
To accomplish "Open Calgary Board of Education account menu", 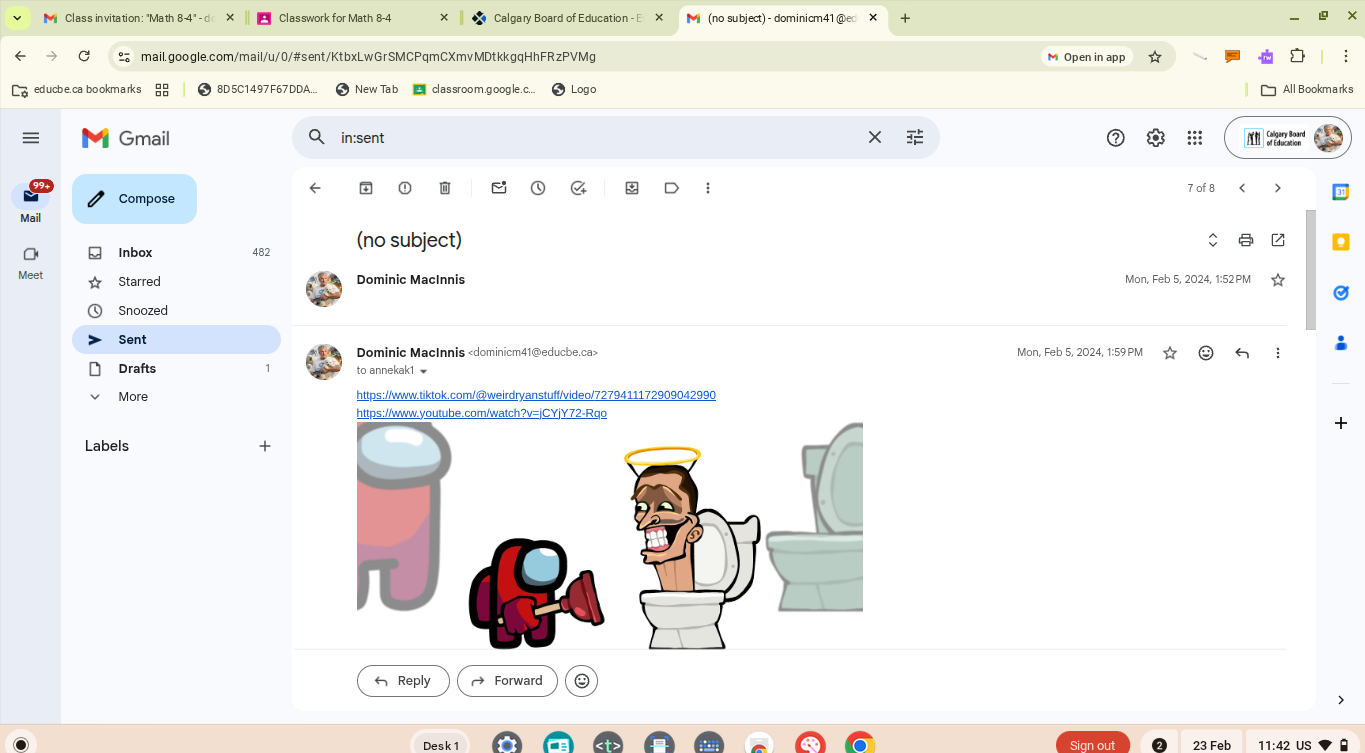I will [1287, 138].
